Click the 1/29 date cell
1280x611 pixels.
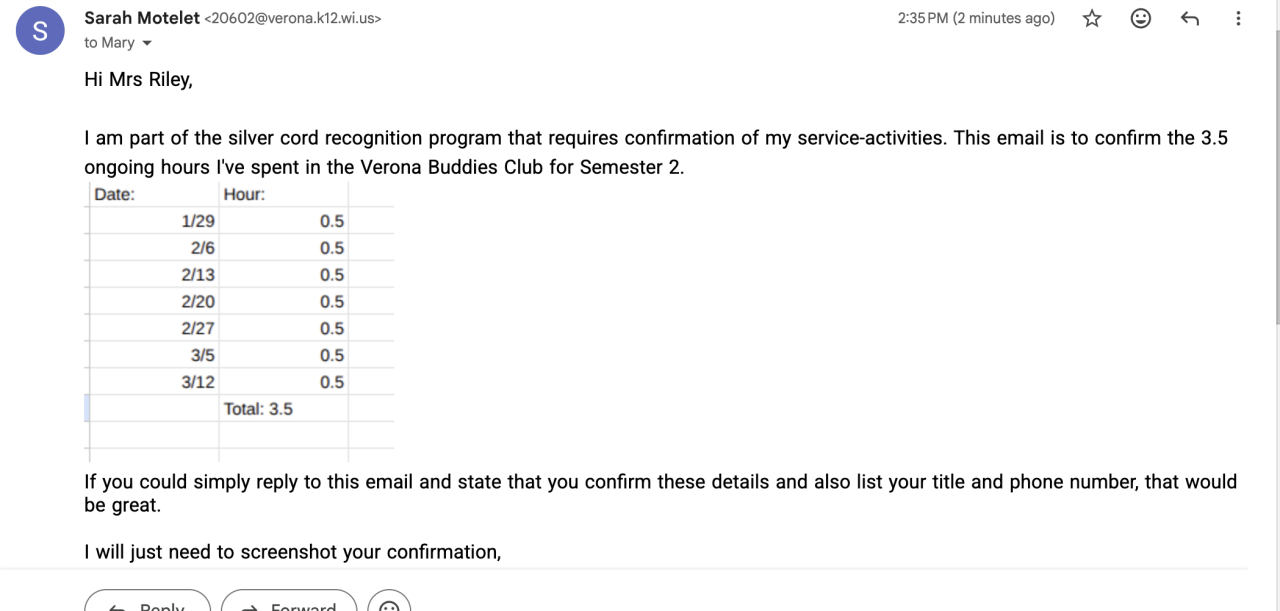coord(198,222)
